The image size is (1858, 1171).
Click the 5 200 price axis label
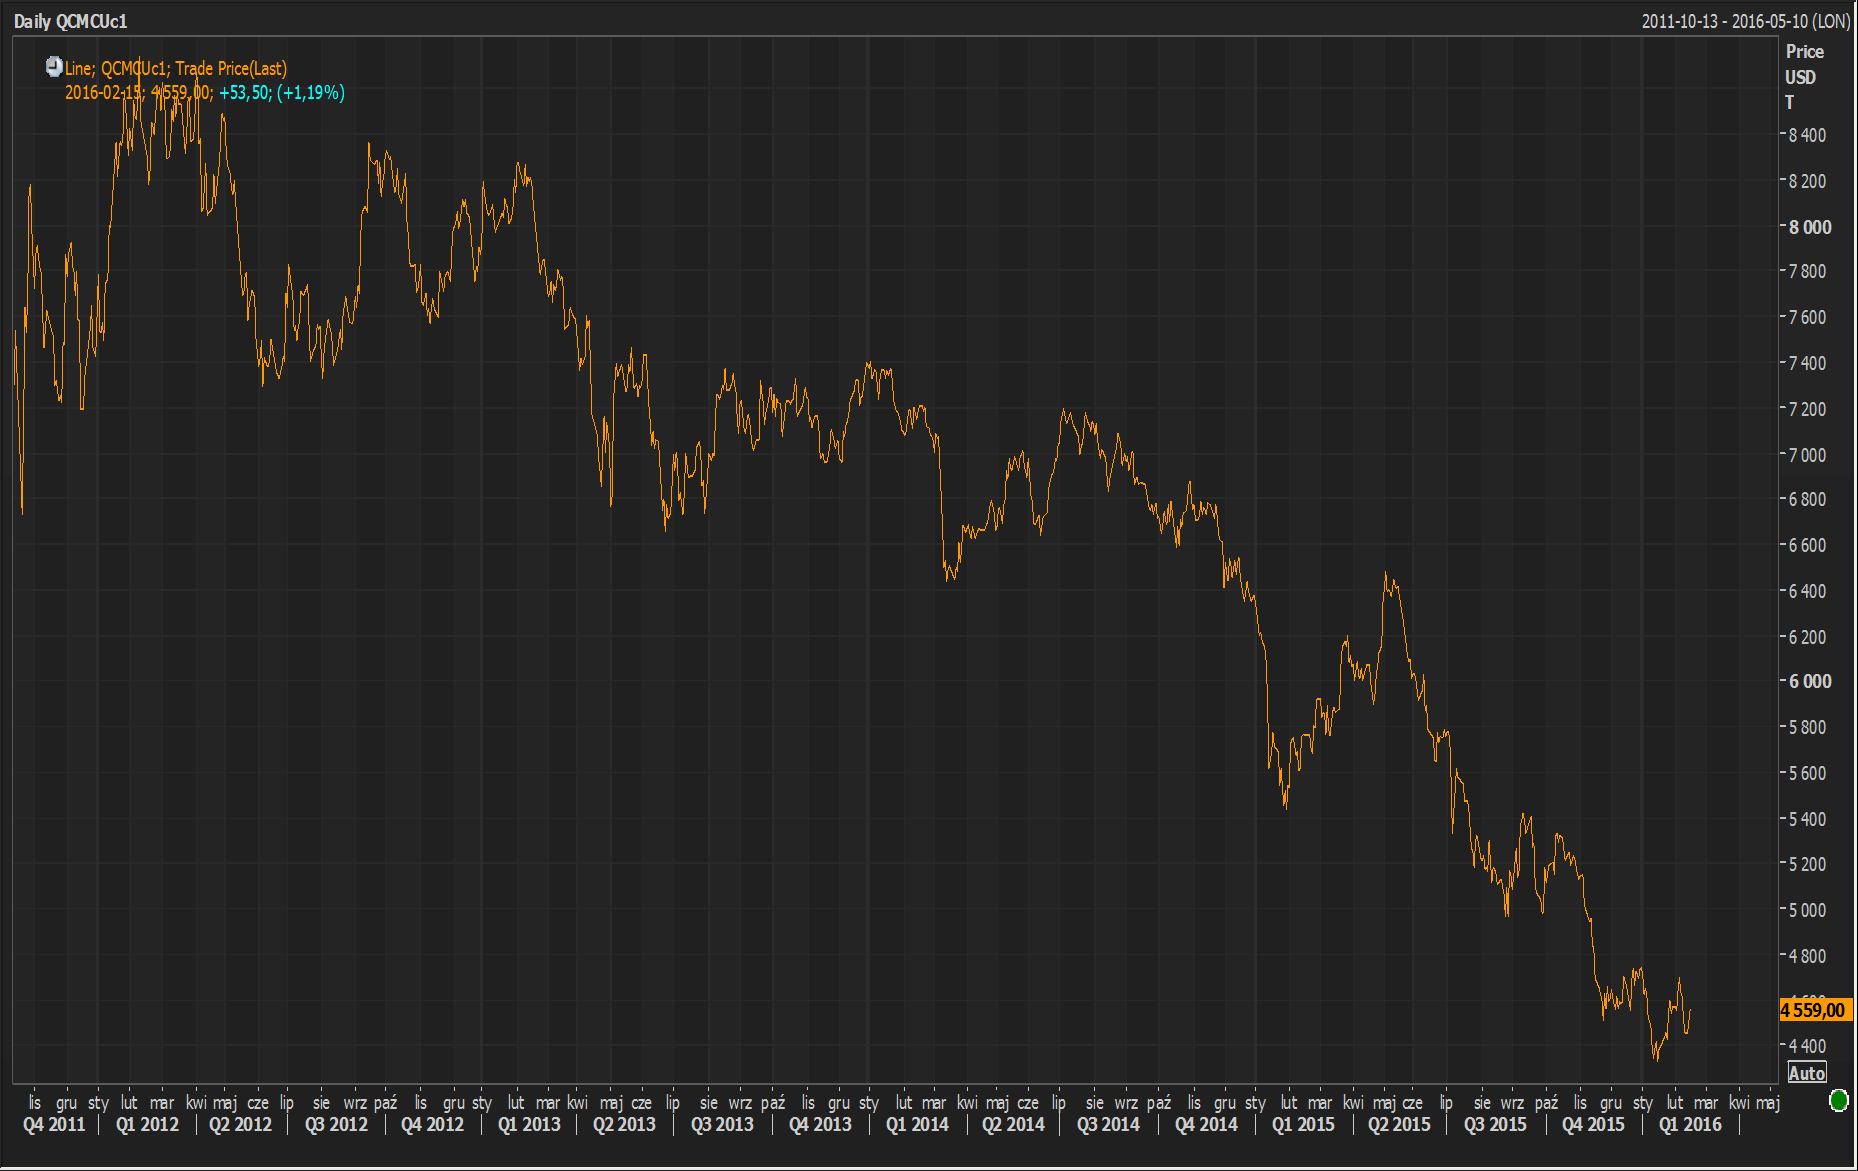click(1807, 864)
